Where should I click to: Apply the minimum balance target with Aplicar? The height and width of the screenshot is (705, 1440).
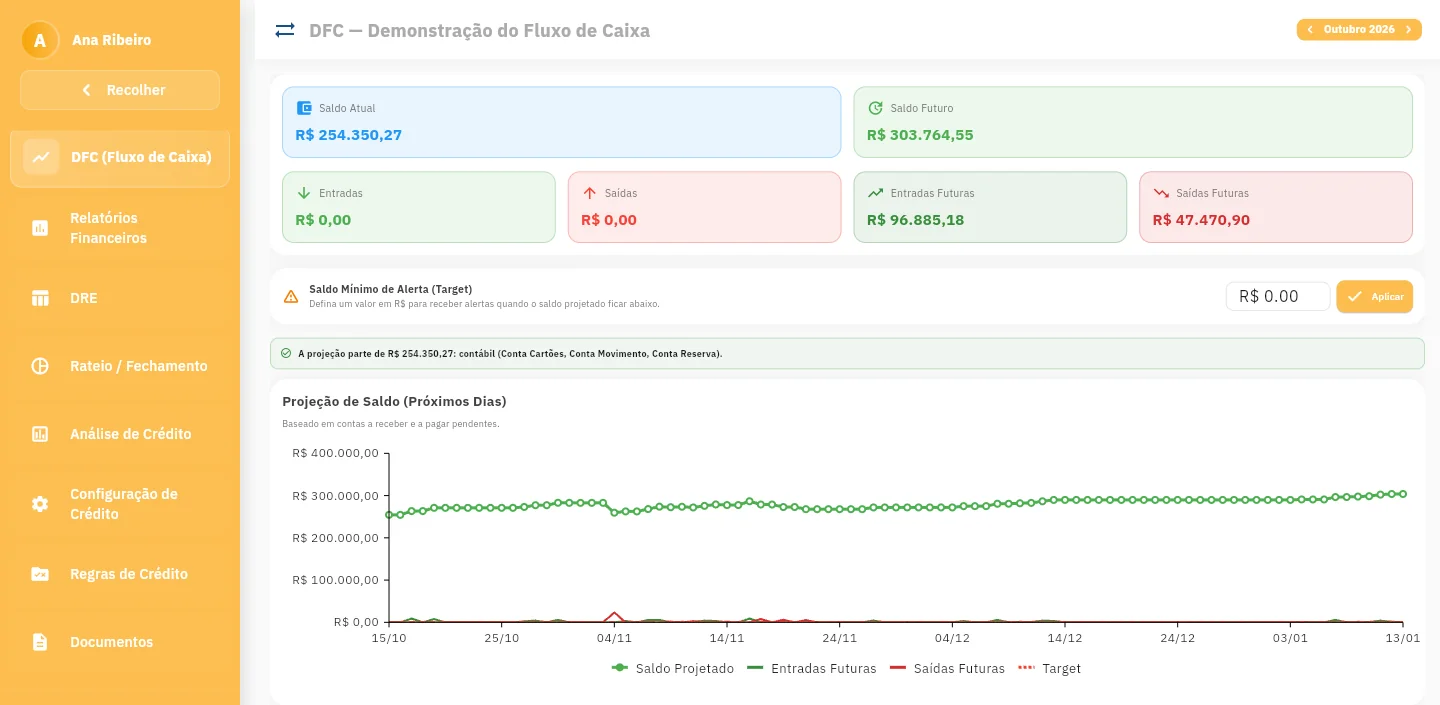pos(1374,296)
